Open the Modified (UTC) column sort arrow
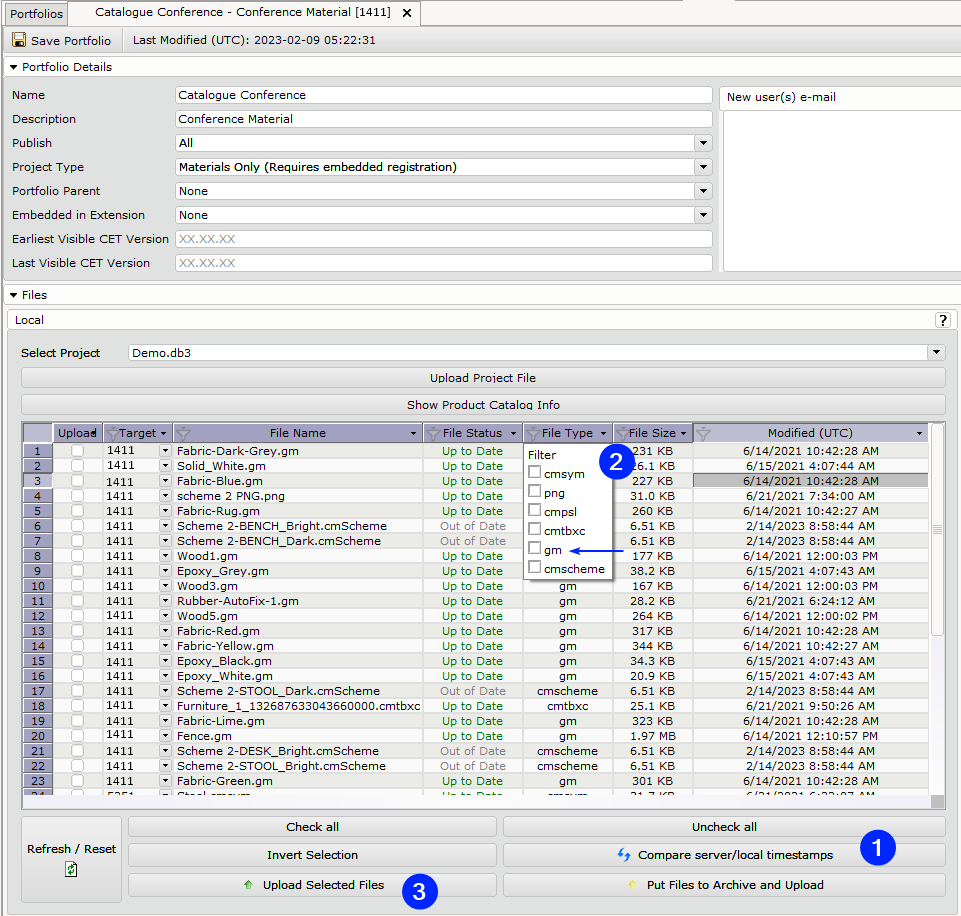Image resolution: width=961 pixels, height=916 pixels. point(919,433)
